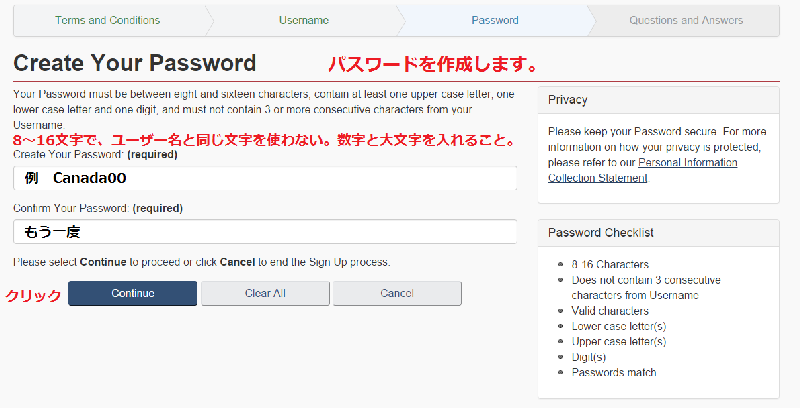Click the Passwords match checklist item
Viewport: 800px width, 408px height.
click(614, 372)
